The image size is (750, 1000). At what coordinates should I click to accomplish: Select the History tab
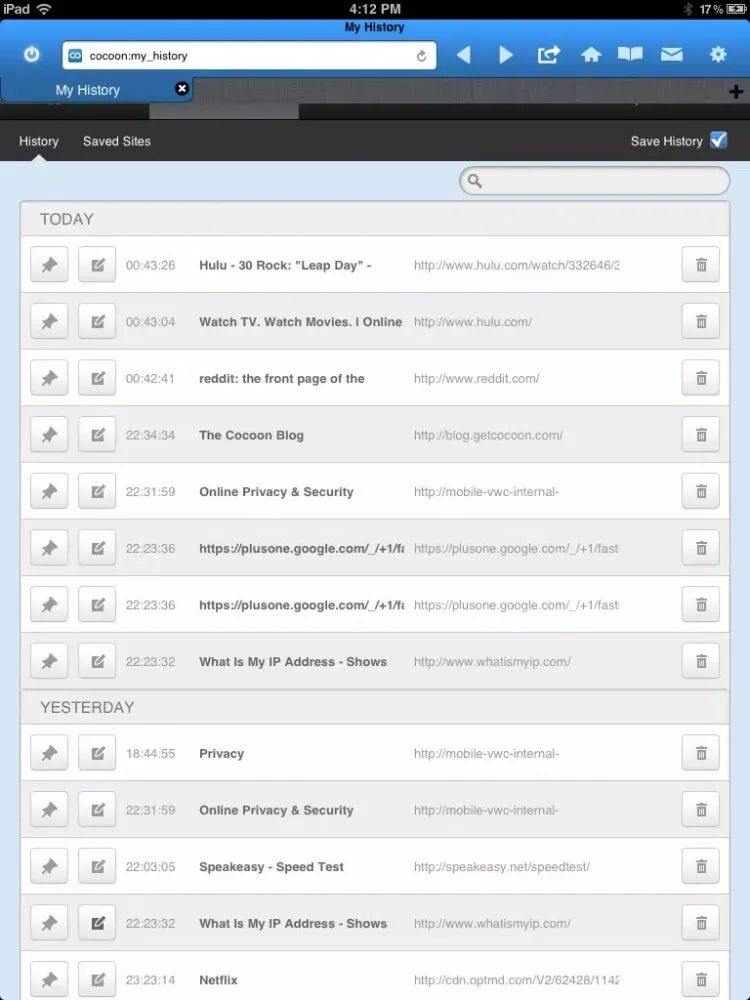[39, 141]
